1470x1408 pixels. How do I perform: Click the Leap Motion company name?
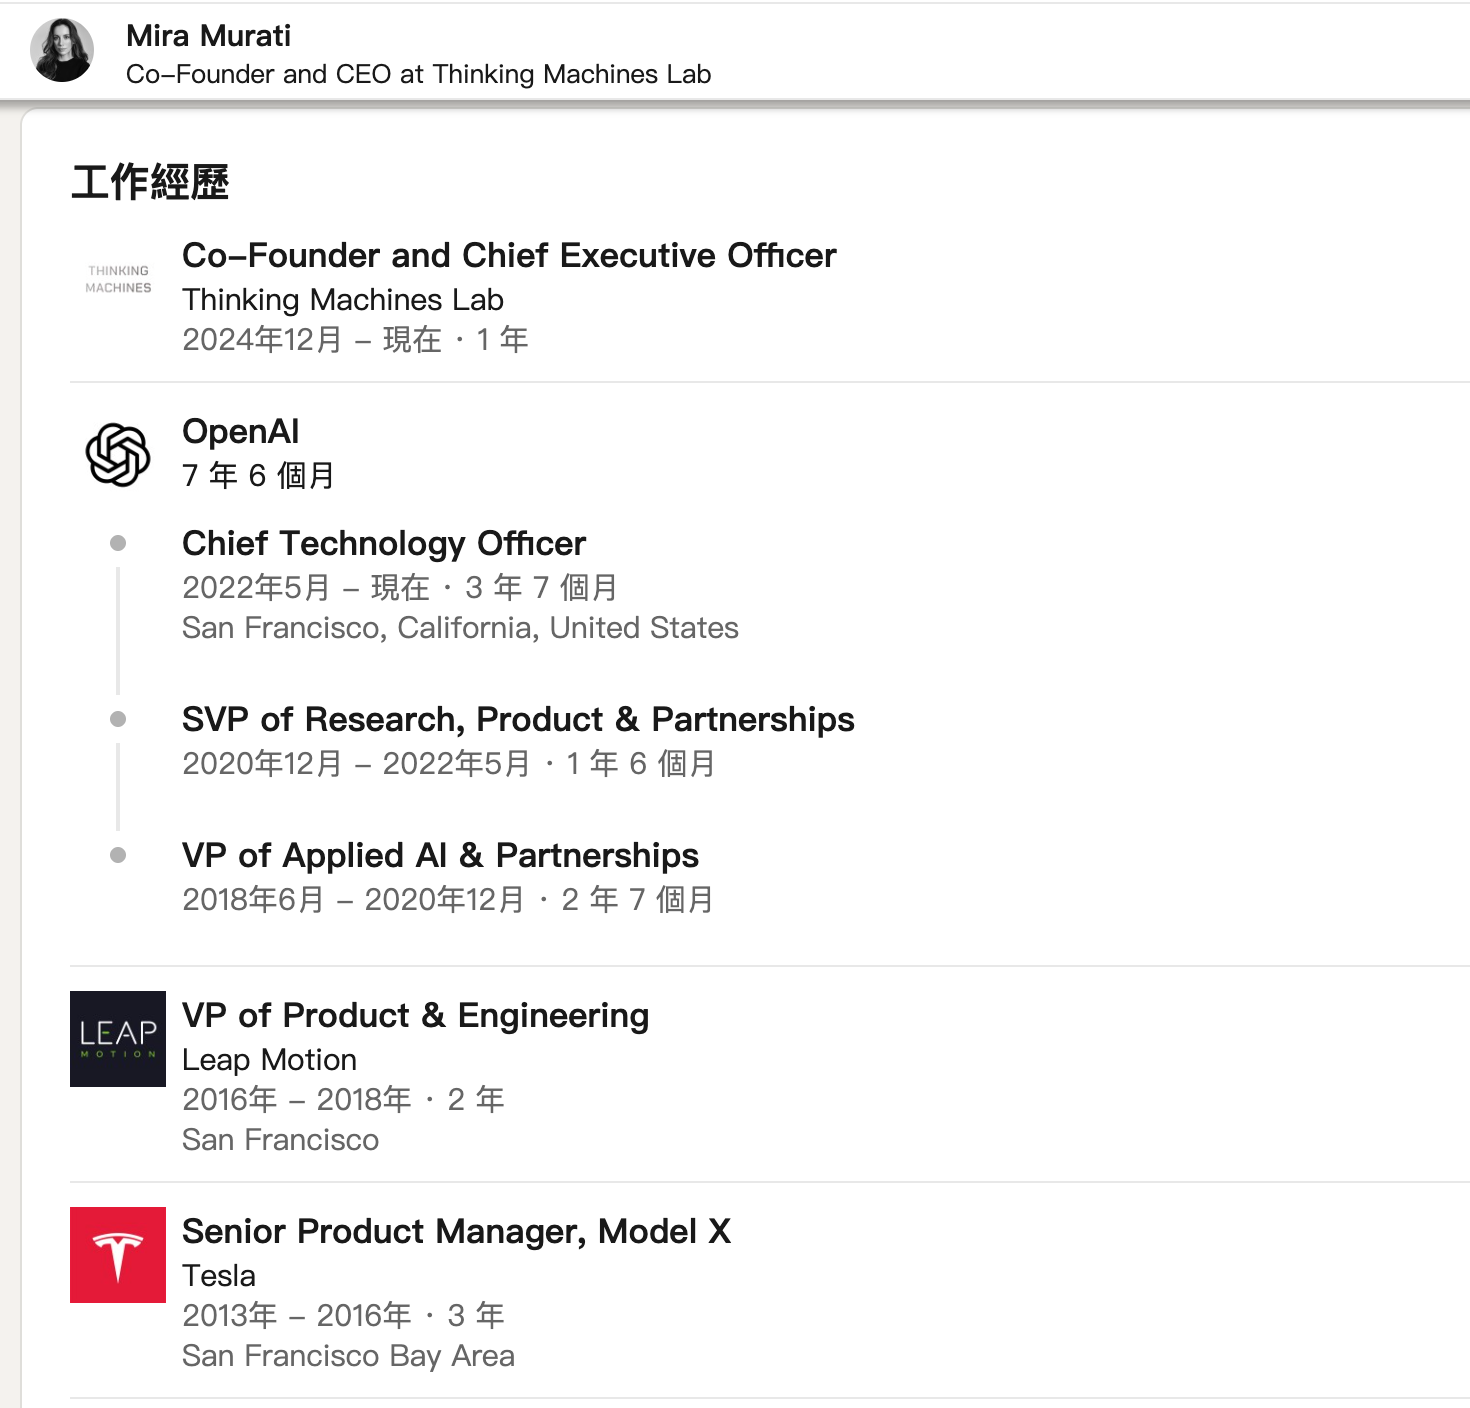tap(269, 1060)
